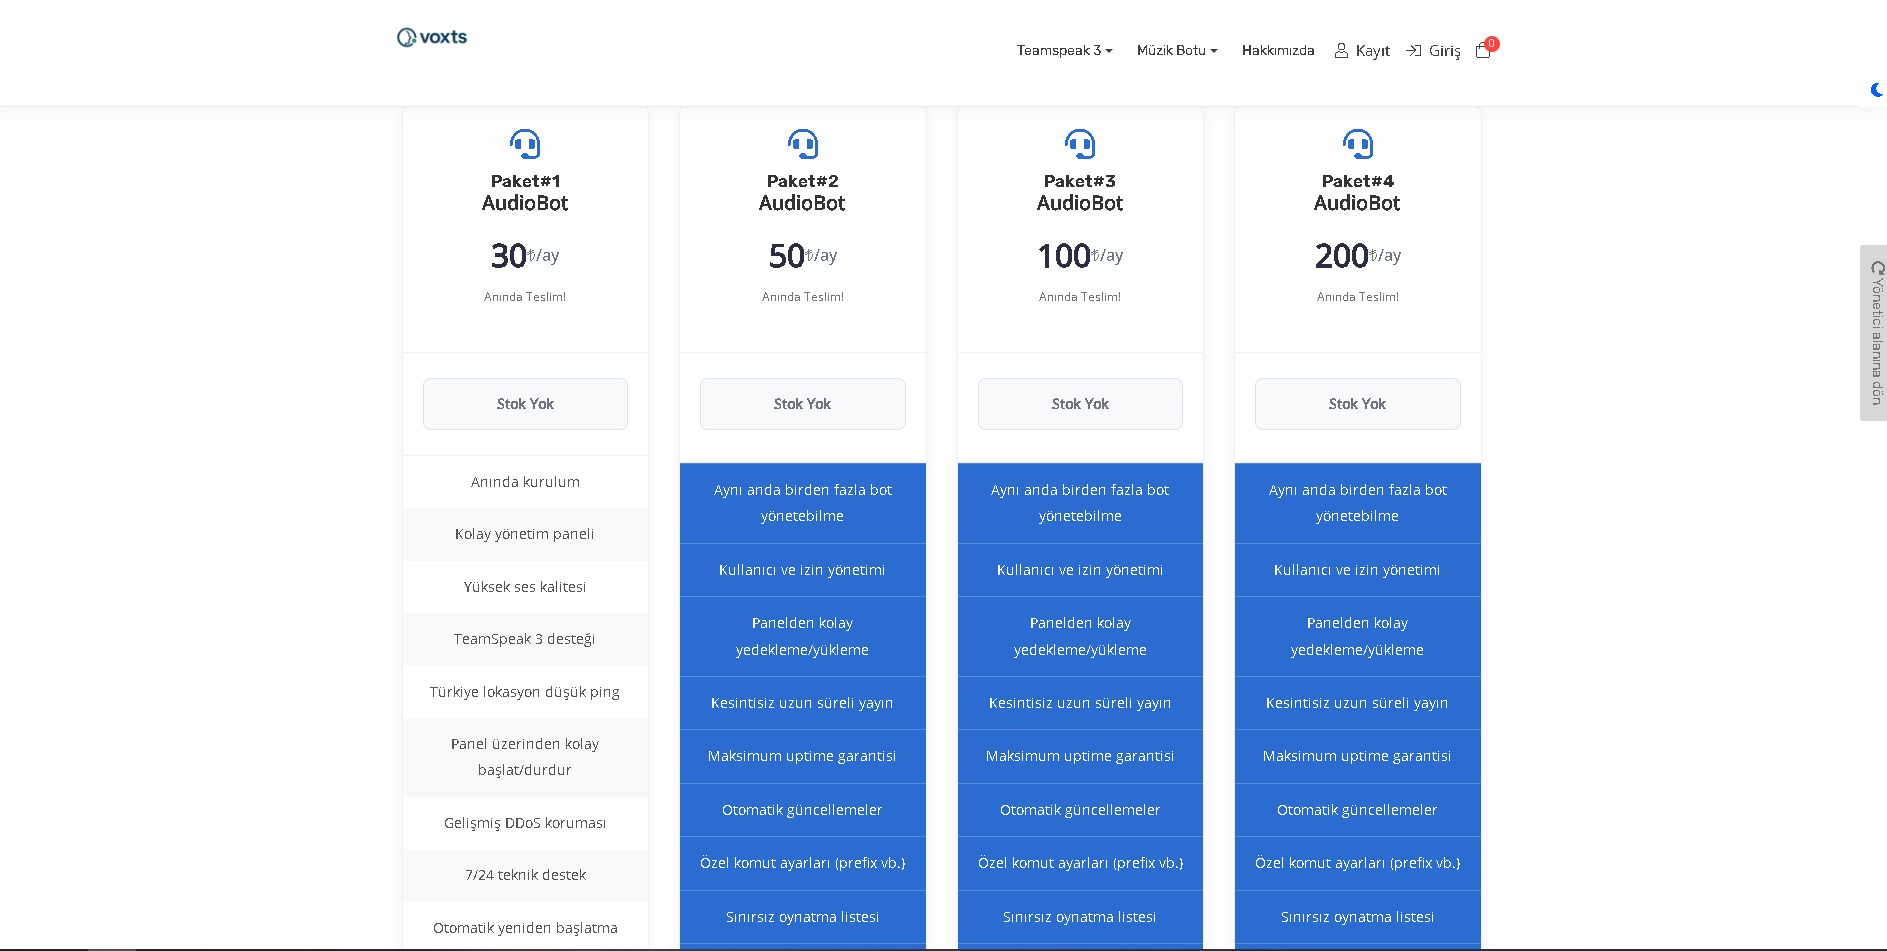Click Paket#4 Aynı anda birden fazla bot row

pos(1357,503)
